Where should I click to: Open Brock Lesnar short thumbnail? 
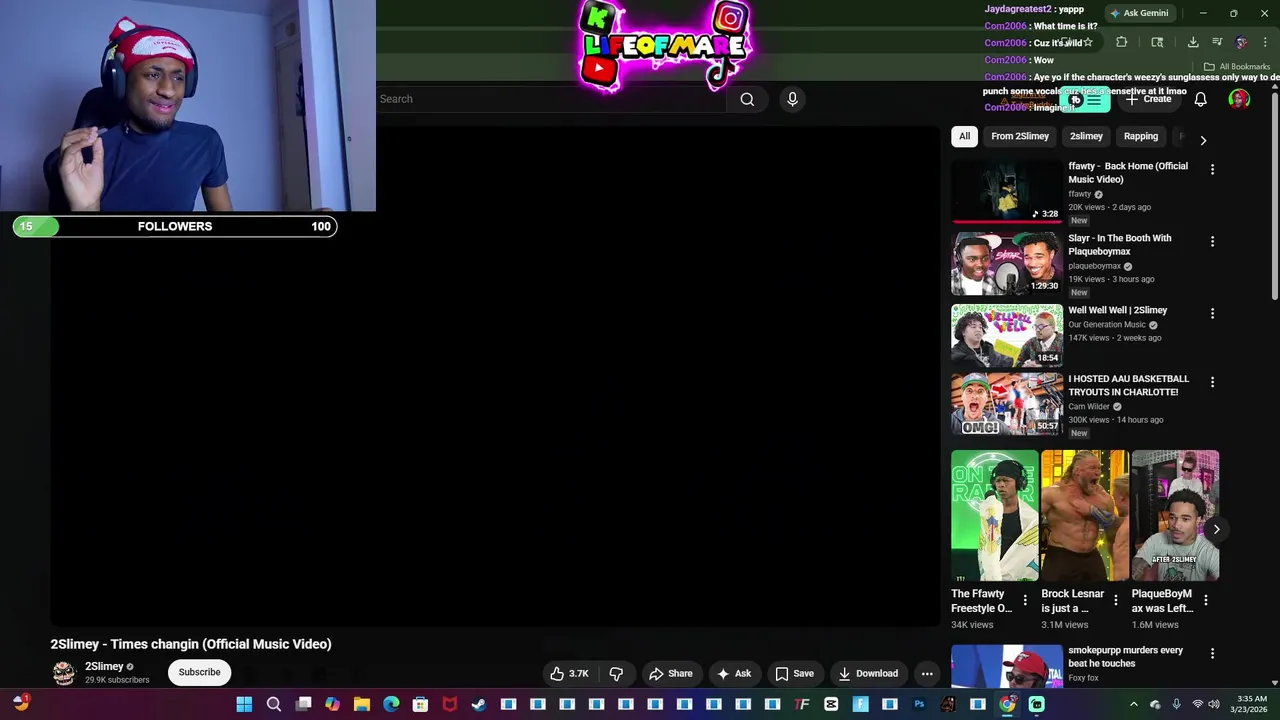pos(1084,515)
